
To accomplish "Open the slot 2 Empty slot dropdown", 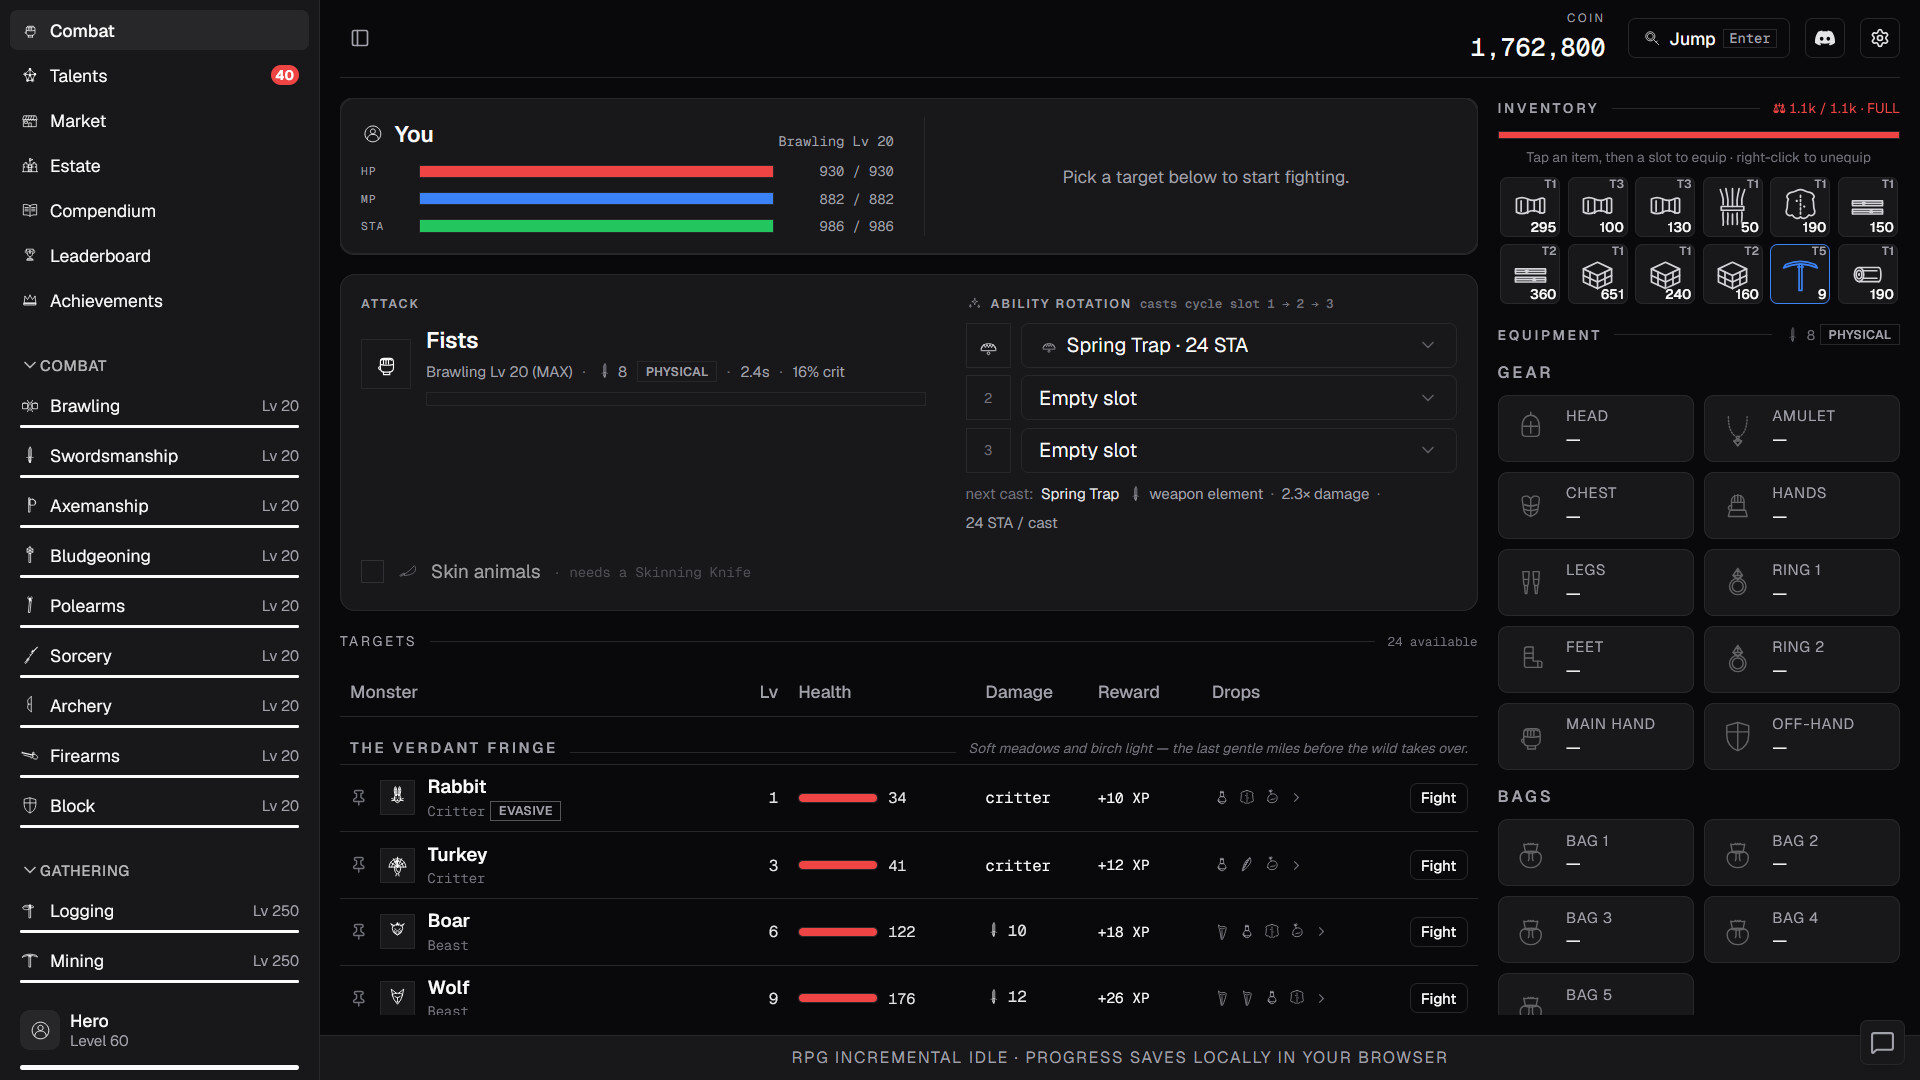I will click(1238, 398).
